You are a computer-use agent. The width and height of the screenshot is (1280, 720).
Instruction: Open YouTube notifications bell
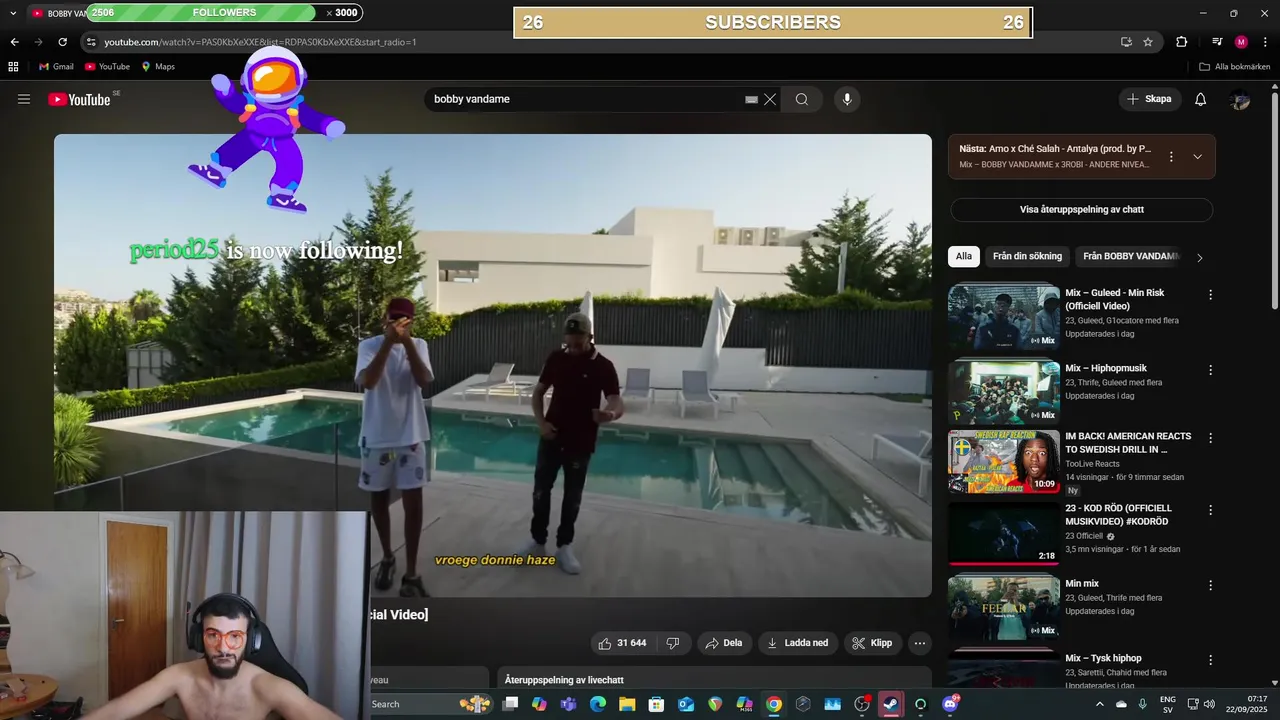(1200, 99)
